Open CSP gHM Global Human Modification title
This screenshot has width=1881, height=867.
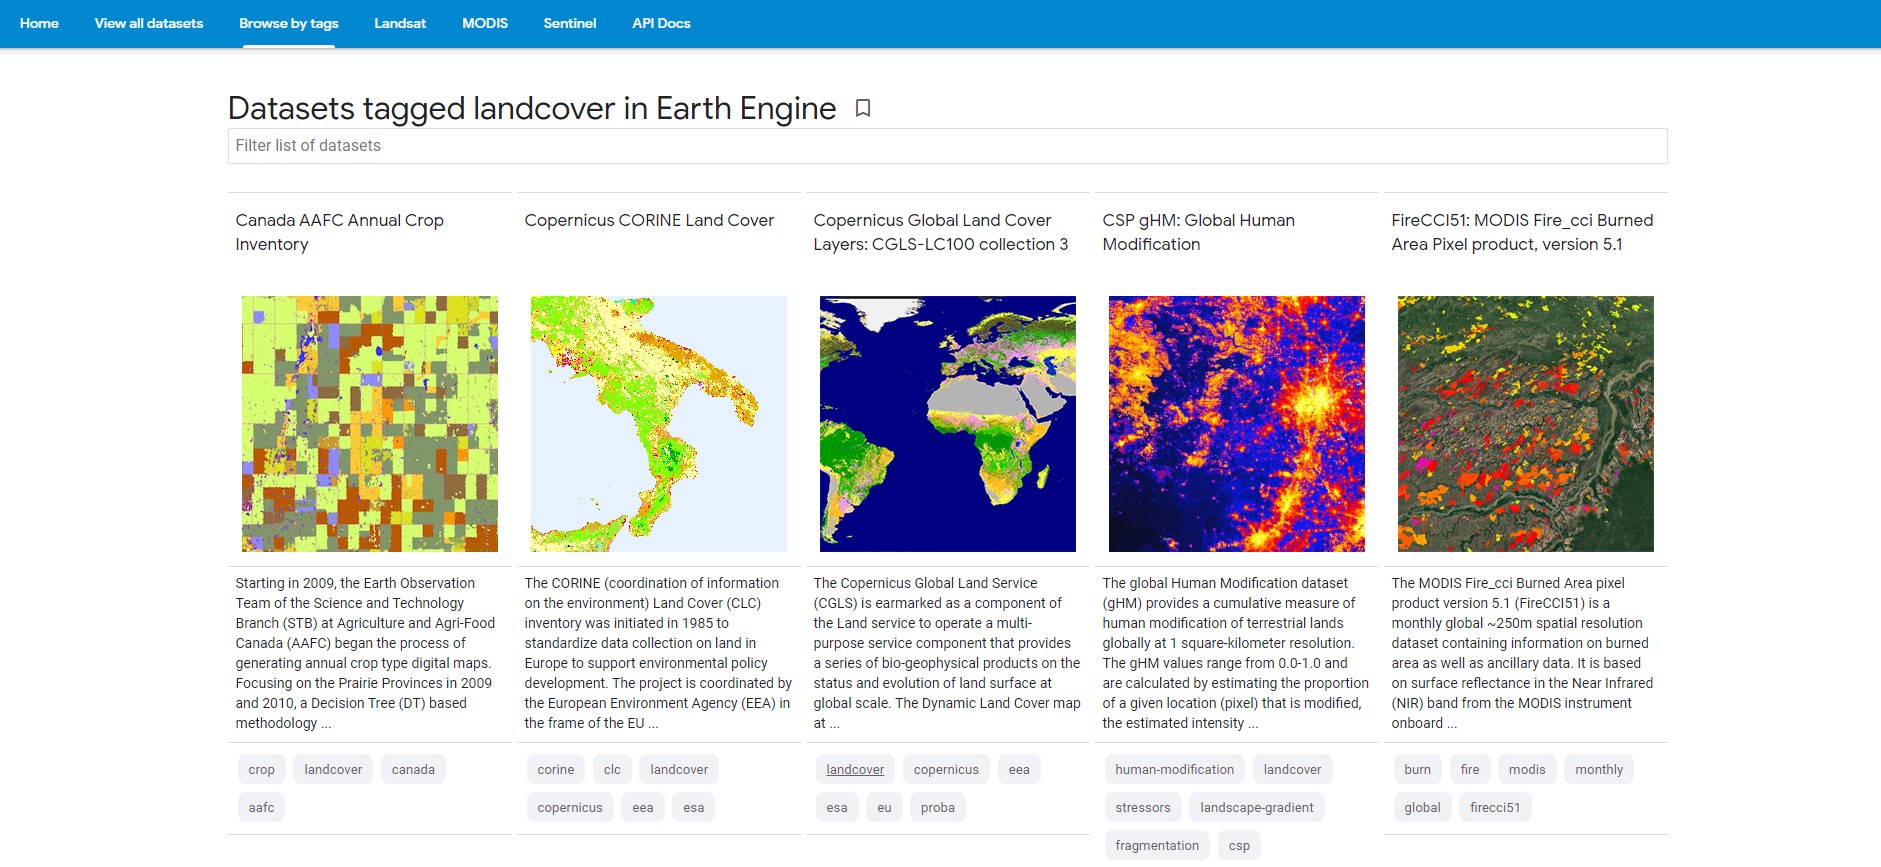1198,232
